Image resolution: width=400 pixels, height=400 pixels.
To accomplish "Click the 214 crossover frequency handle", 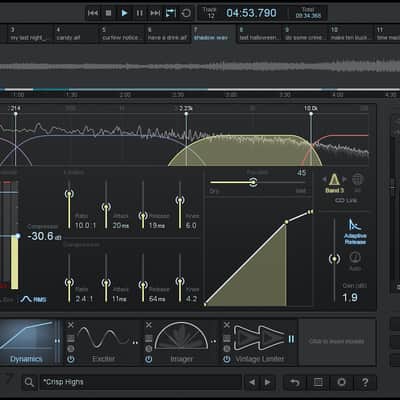I will (15, 114).
